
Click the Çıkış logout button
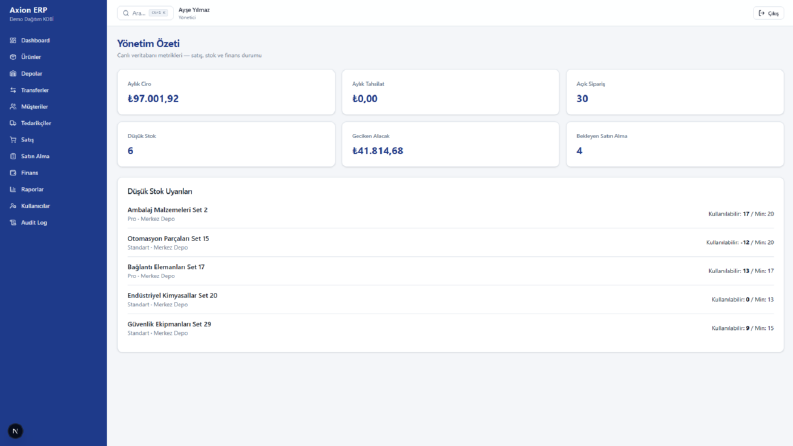click(768, 13)
